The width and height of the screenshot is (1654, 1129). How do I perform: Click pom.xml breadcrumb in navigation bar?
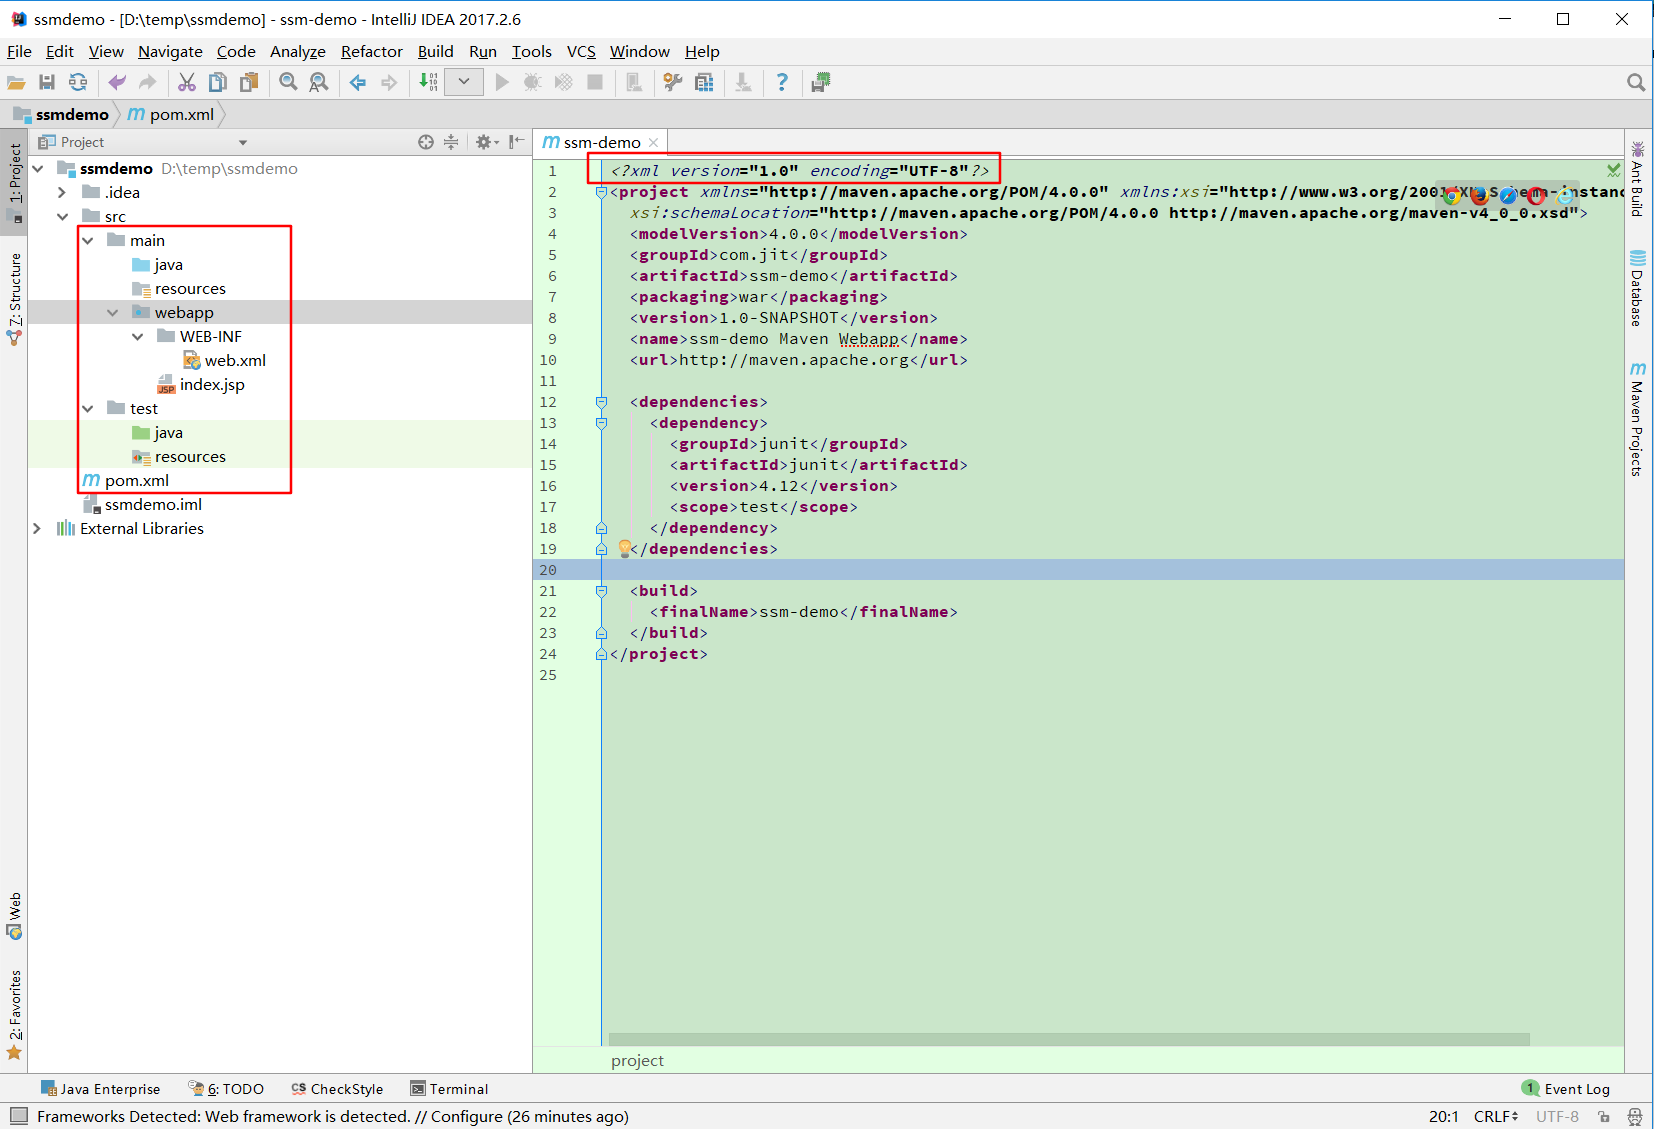[x=171, y=114]
